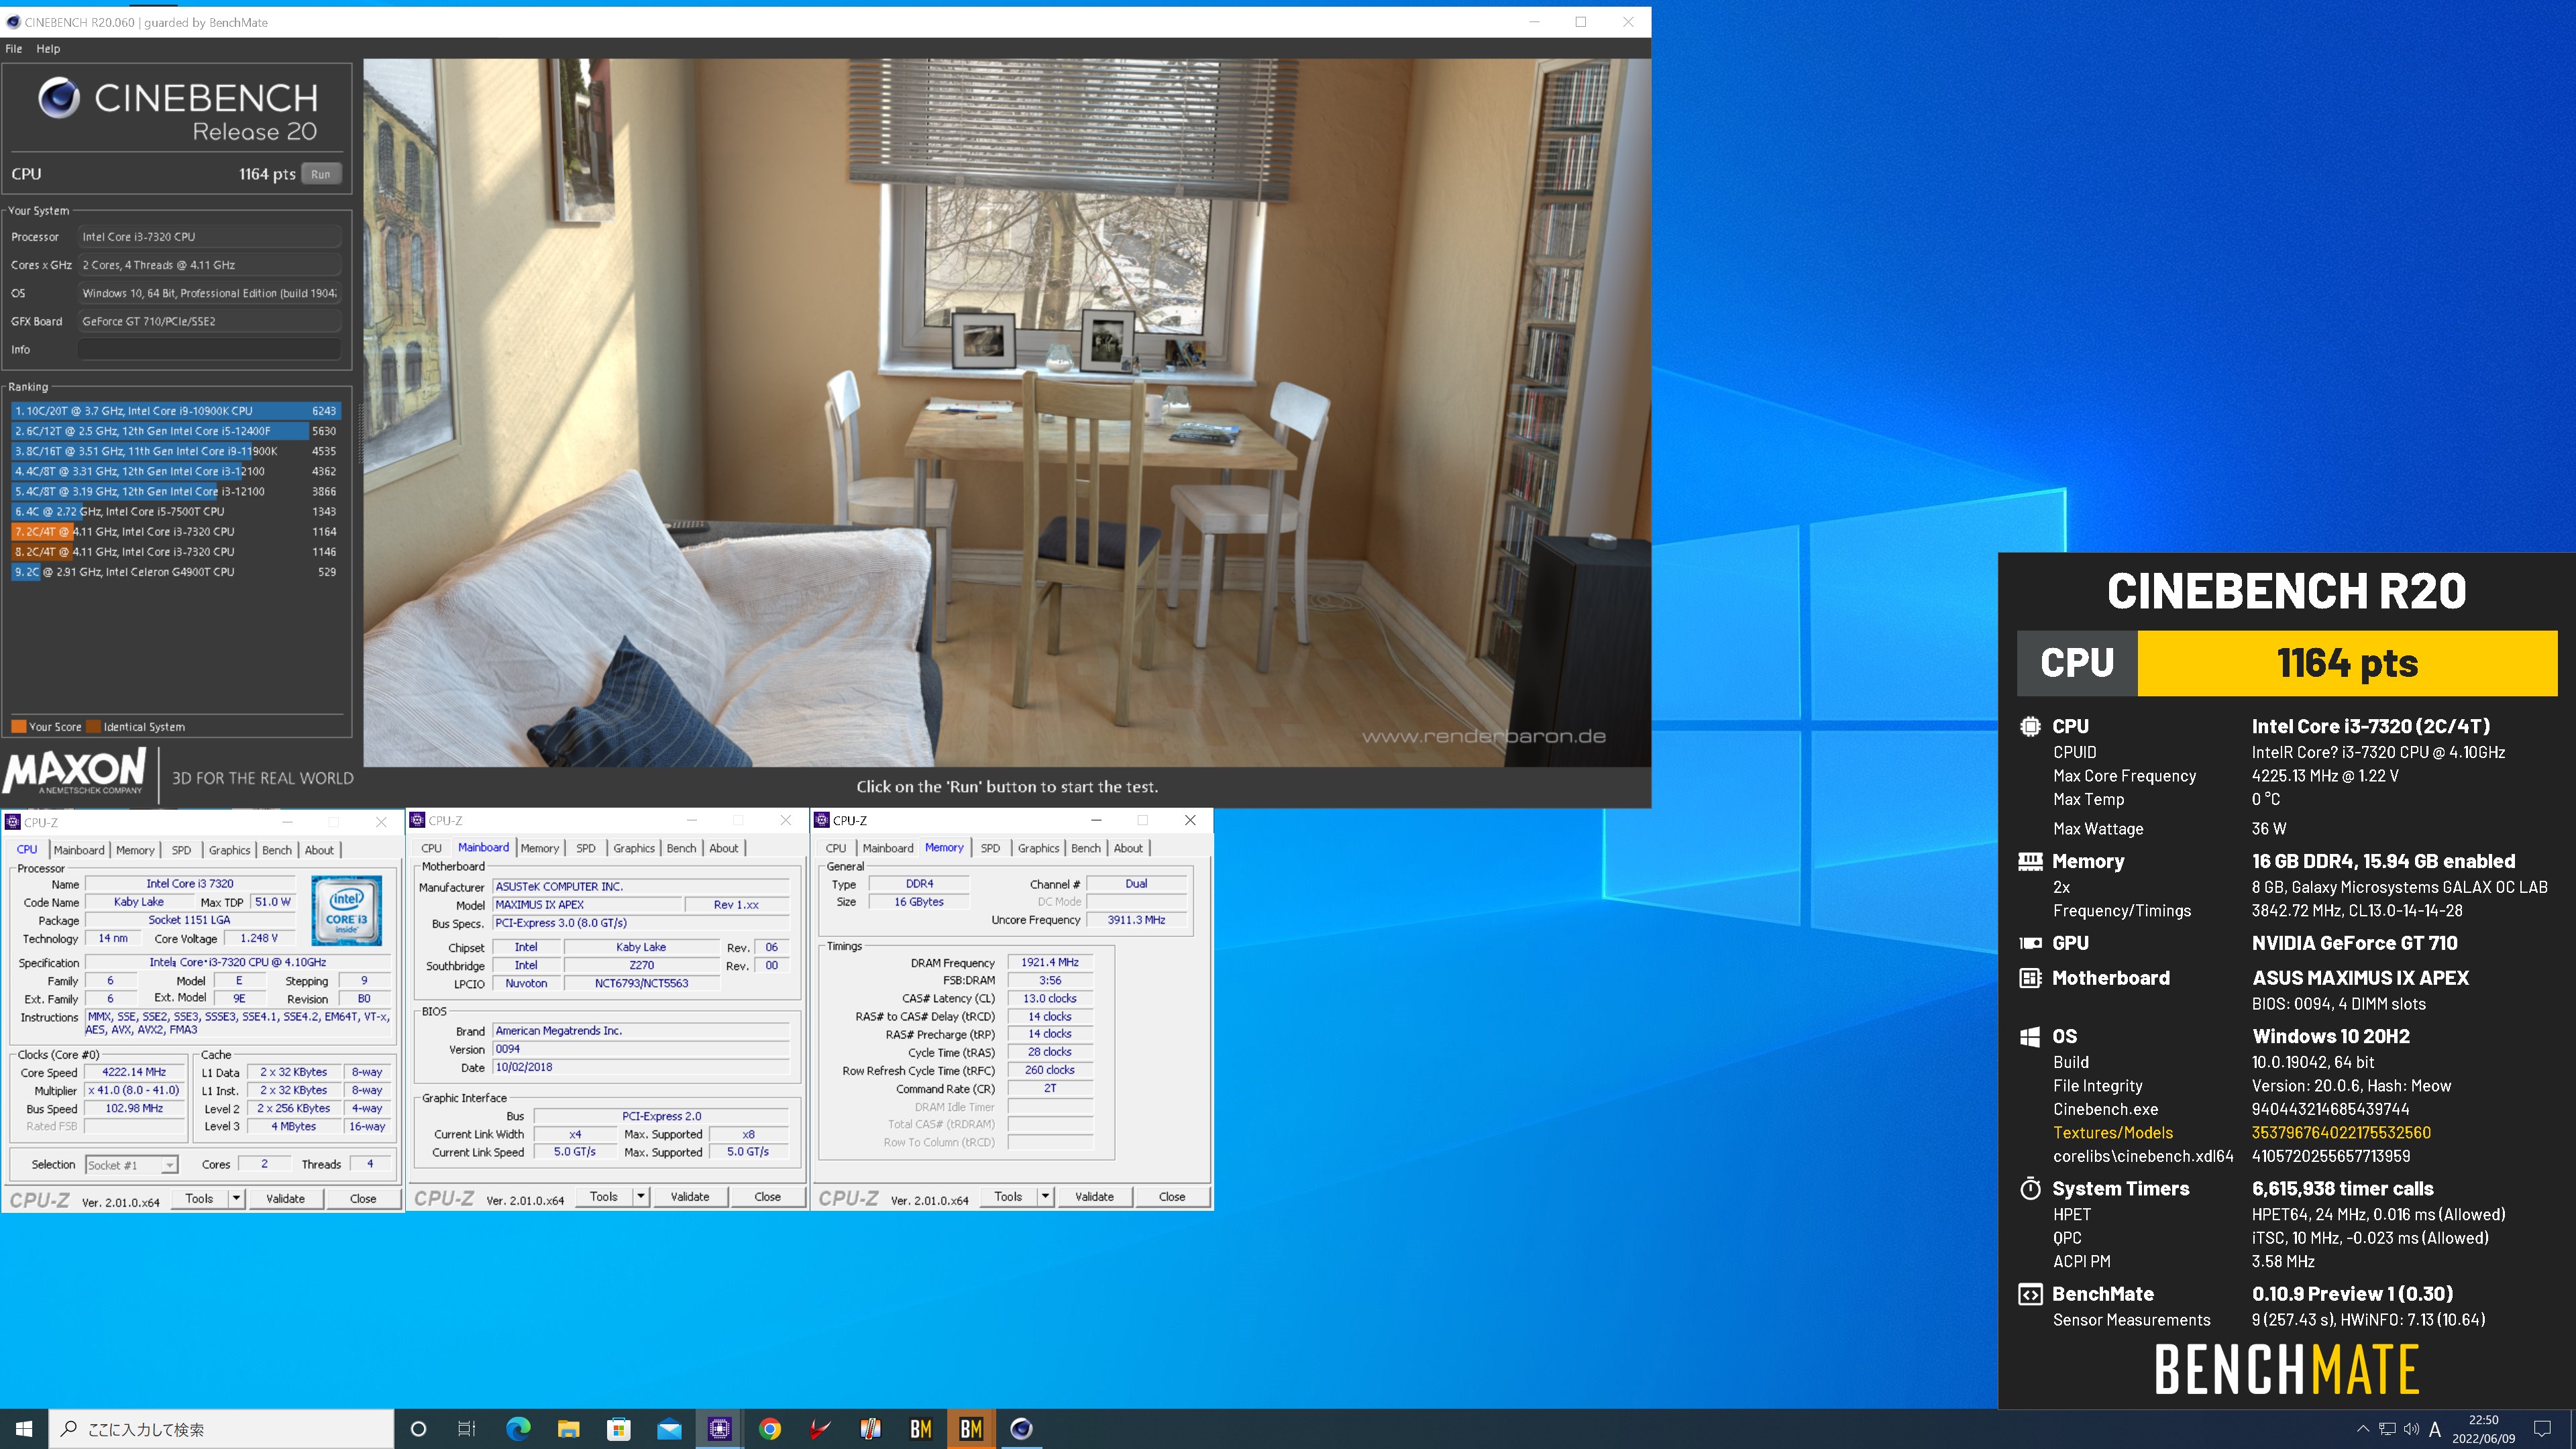Image resolution: width=2576 pixels, height=1449 pixels.
Task: Click the yellow Textures/Models hash text
Action: [2341, 1133]
